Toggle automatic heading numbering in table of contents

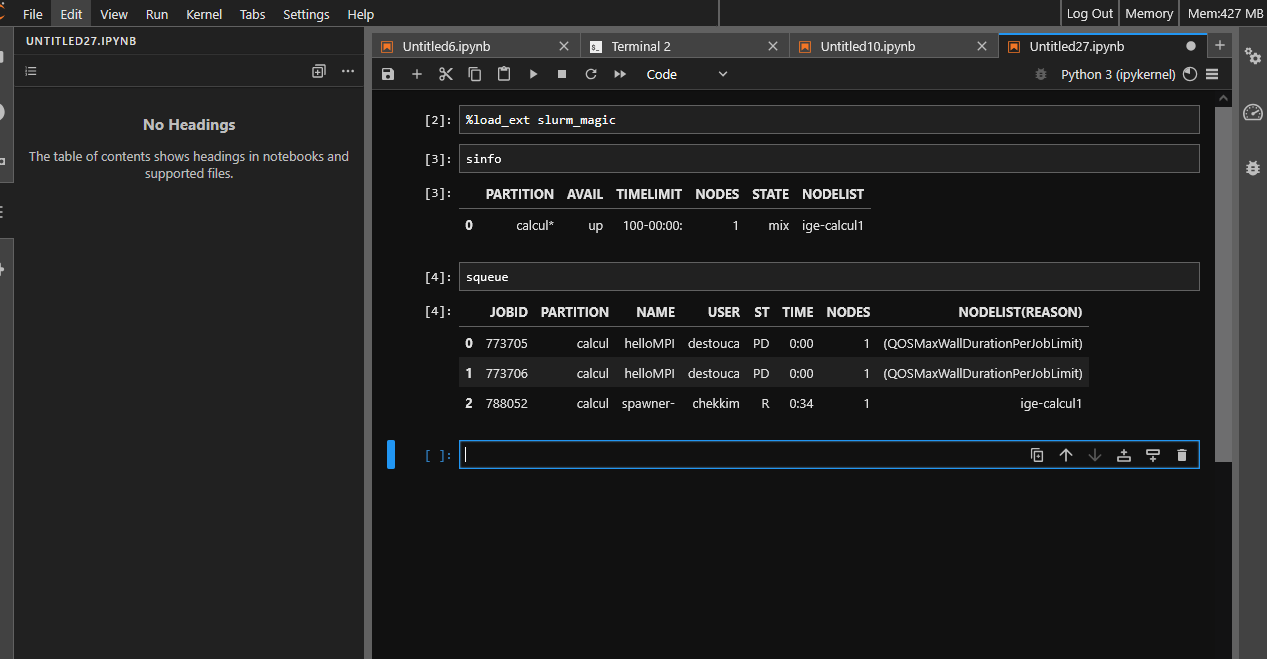coord(30,71)
